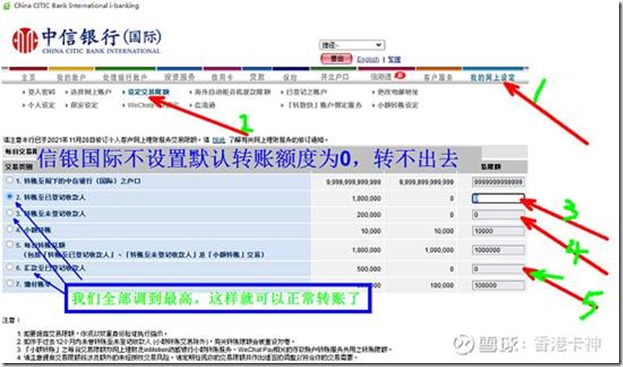Open the 处理银行账户 tab

pos(124,77)
